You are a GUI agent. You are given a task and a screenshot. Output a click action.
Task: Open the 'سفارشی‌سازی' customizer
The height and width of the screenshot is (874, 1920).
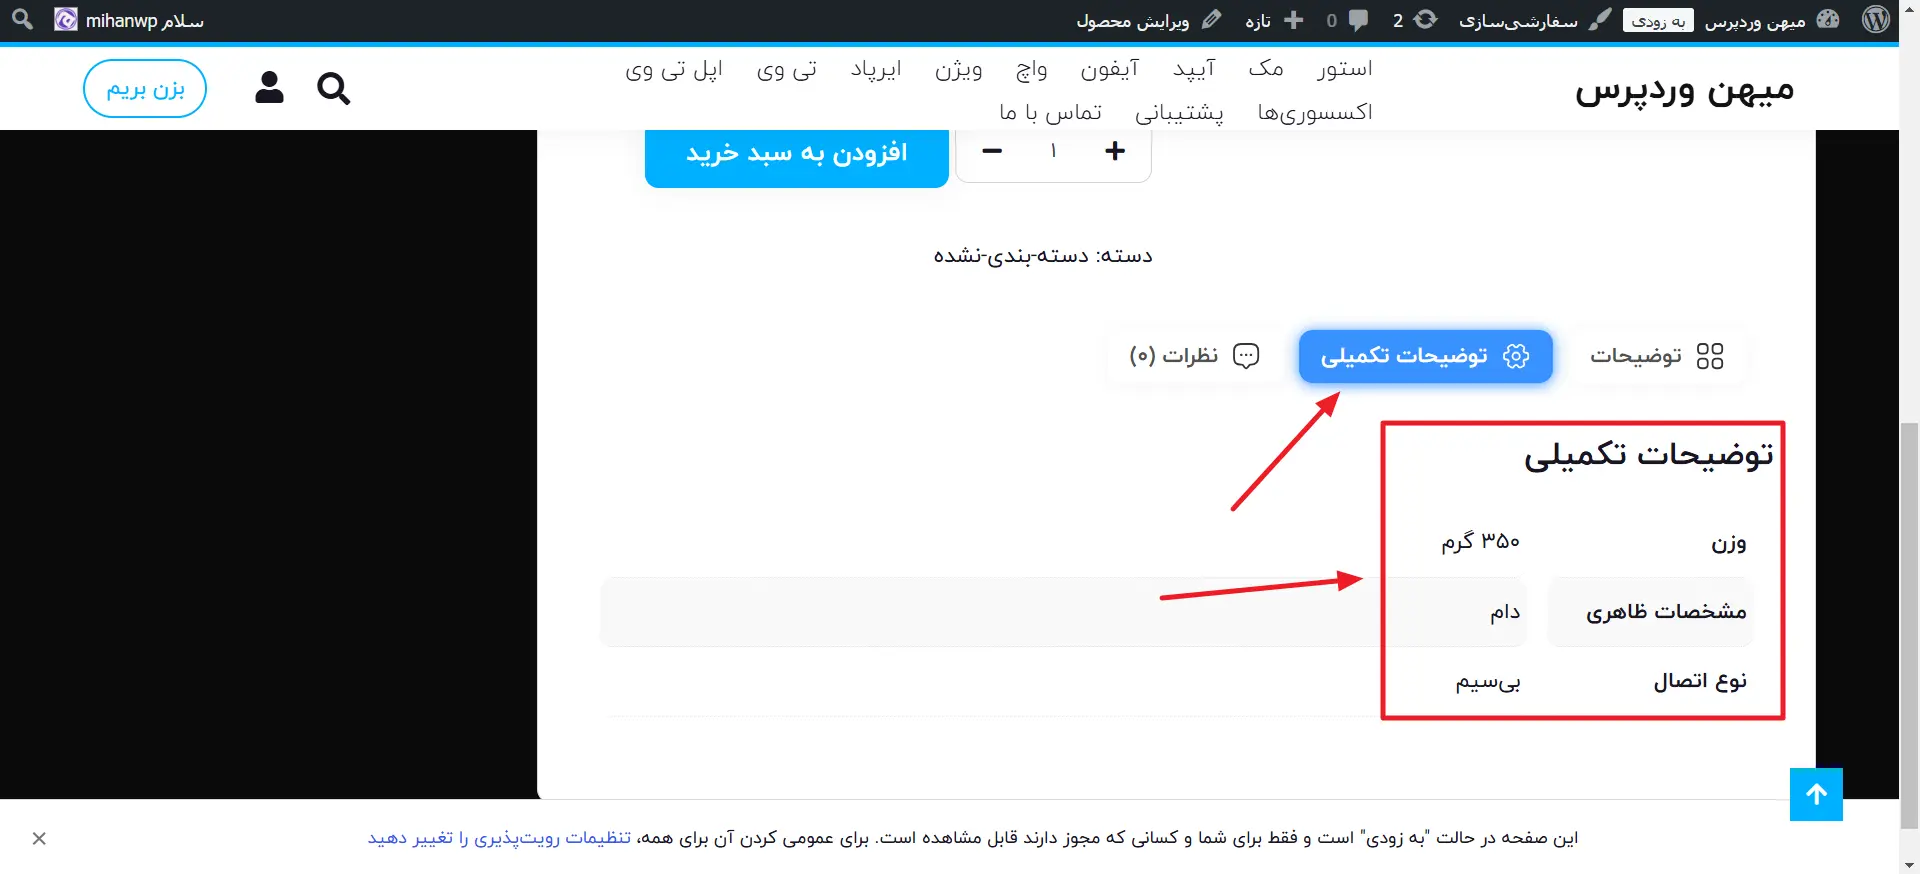(x=1533, y=20)
